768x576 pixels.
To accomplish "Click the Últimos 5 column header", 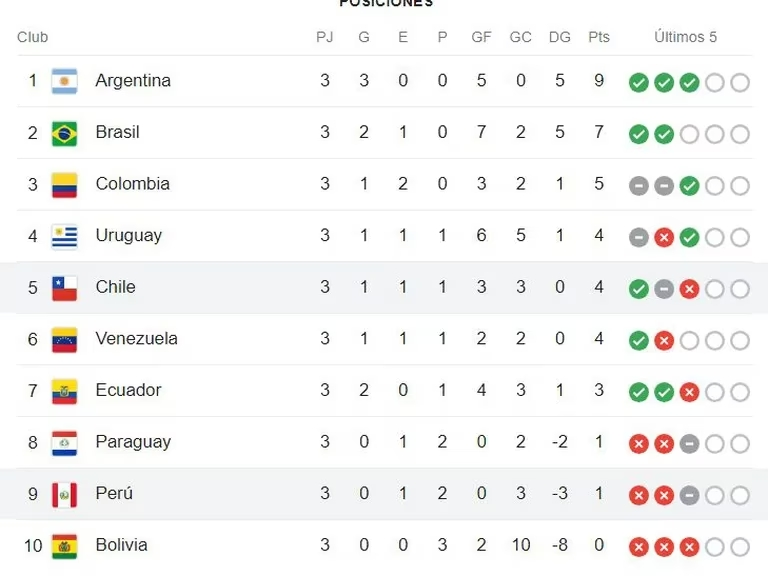I will [x=685, y=37].
